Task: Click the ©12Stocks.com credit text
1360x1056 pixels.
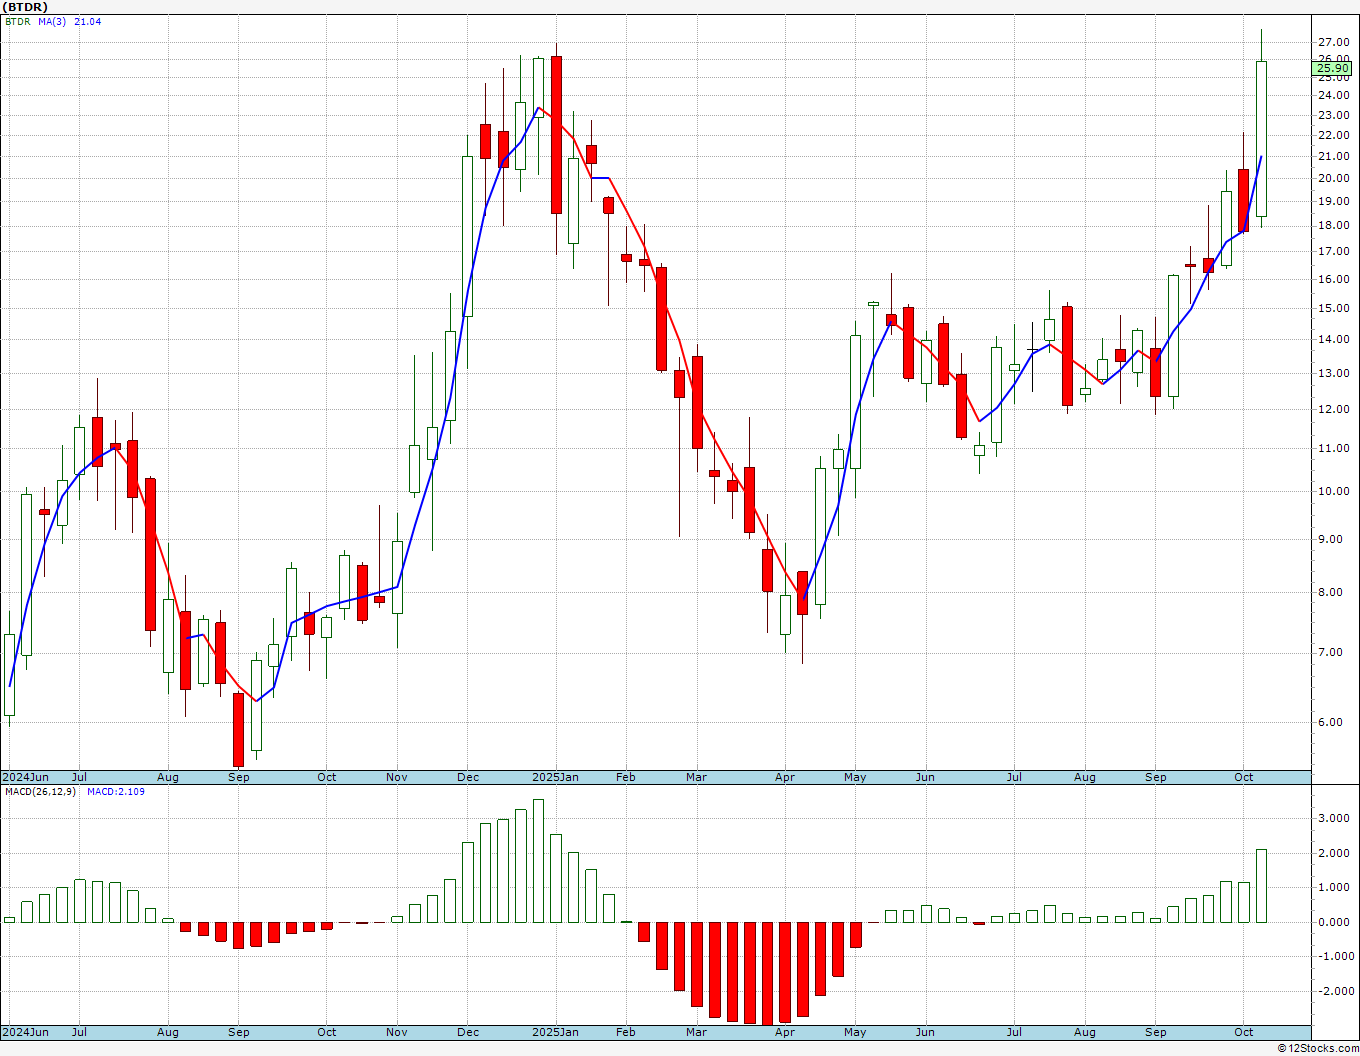Action: [1319, 1048]
